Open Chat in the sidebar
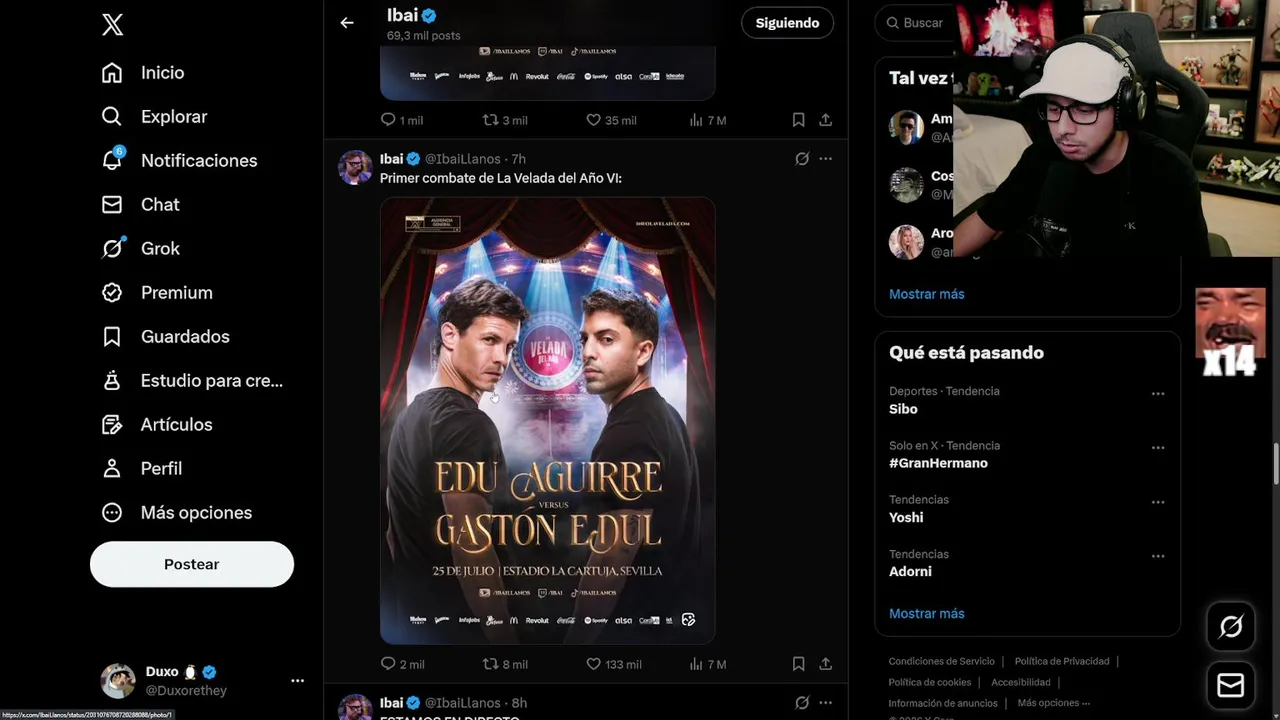The width and height of the screenshot is (1280, 720). (x=141, y=204)
